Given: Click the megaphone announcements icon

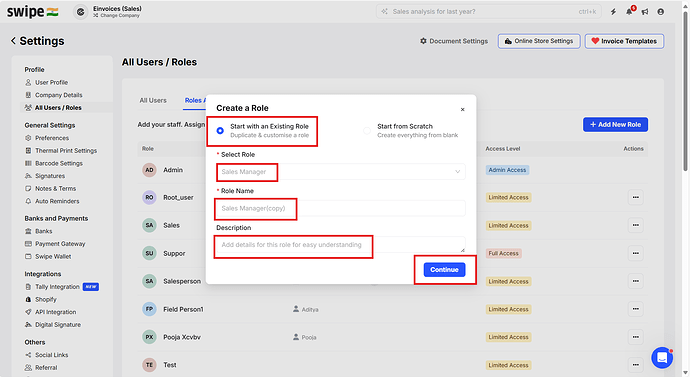Looking at the screenshot, I should point(645,12).
